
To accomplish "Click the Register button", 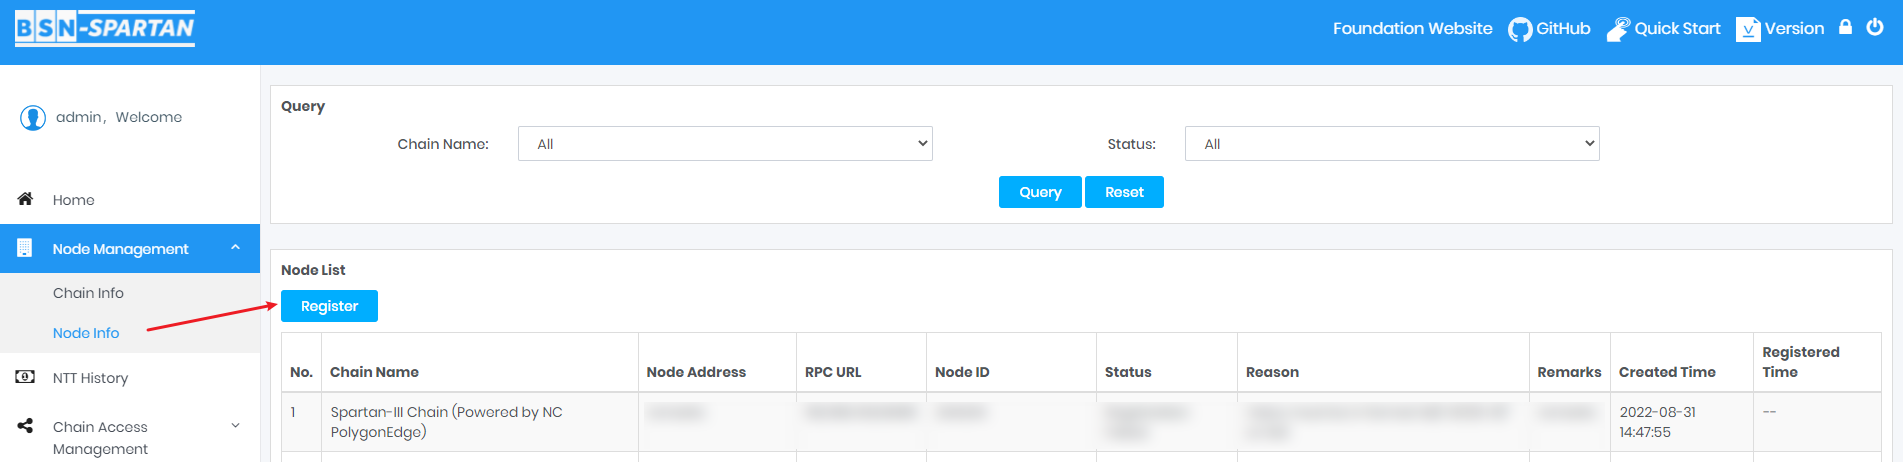I will click(x=329, y=306).
